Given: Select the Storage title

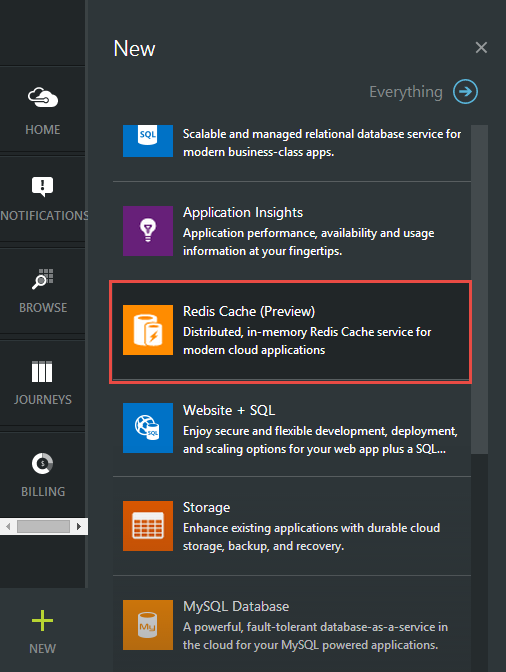Looking at the screenshot, I should pos(207,508).
